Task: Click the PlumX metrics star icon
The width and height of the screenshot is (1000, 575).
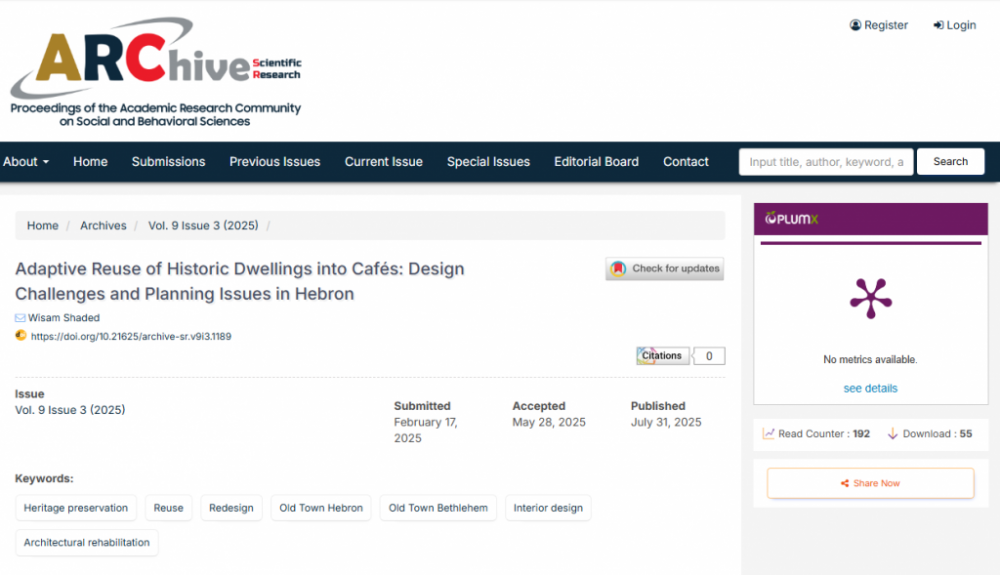Action: 871,298
